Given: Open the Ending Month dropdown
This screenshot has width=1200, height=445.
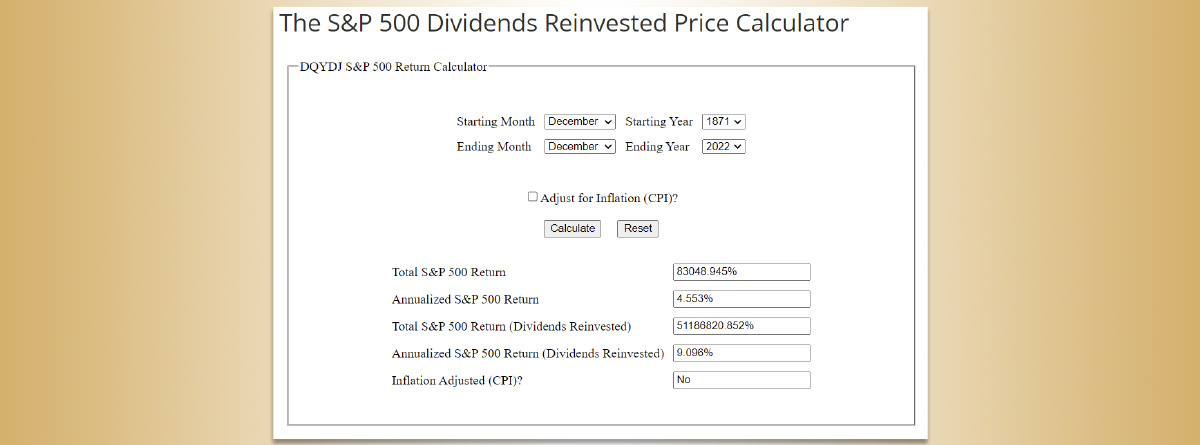Looking at the screenshot, I should [x=580, y=146].
